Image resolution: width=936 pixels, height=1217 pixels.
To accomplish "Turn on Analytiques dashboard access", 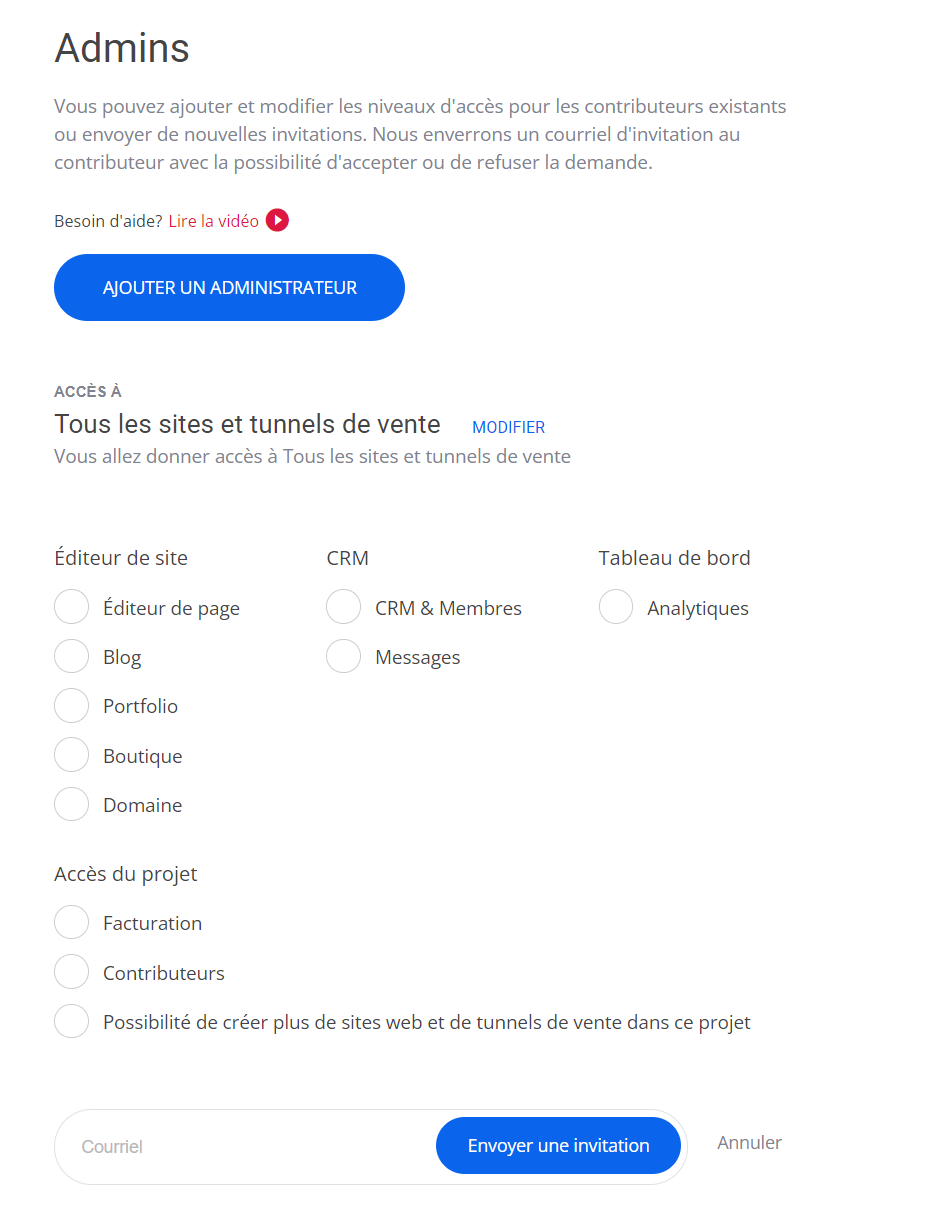I will coord(616,607).
